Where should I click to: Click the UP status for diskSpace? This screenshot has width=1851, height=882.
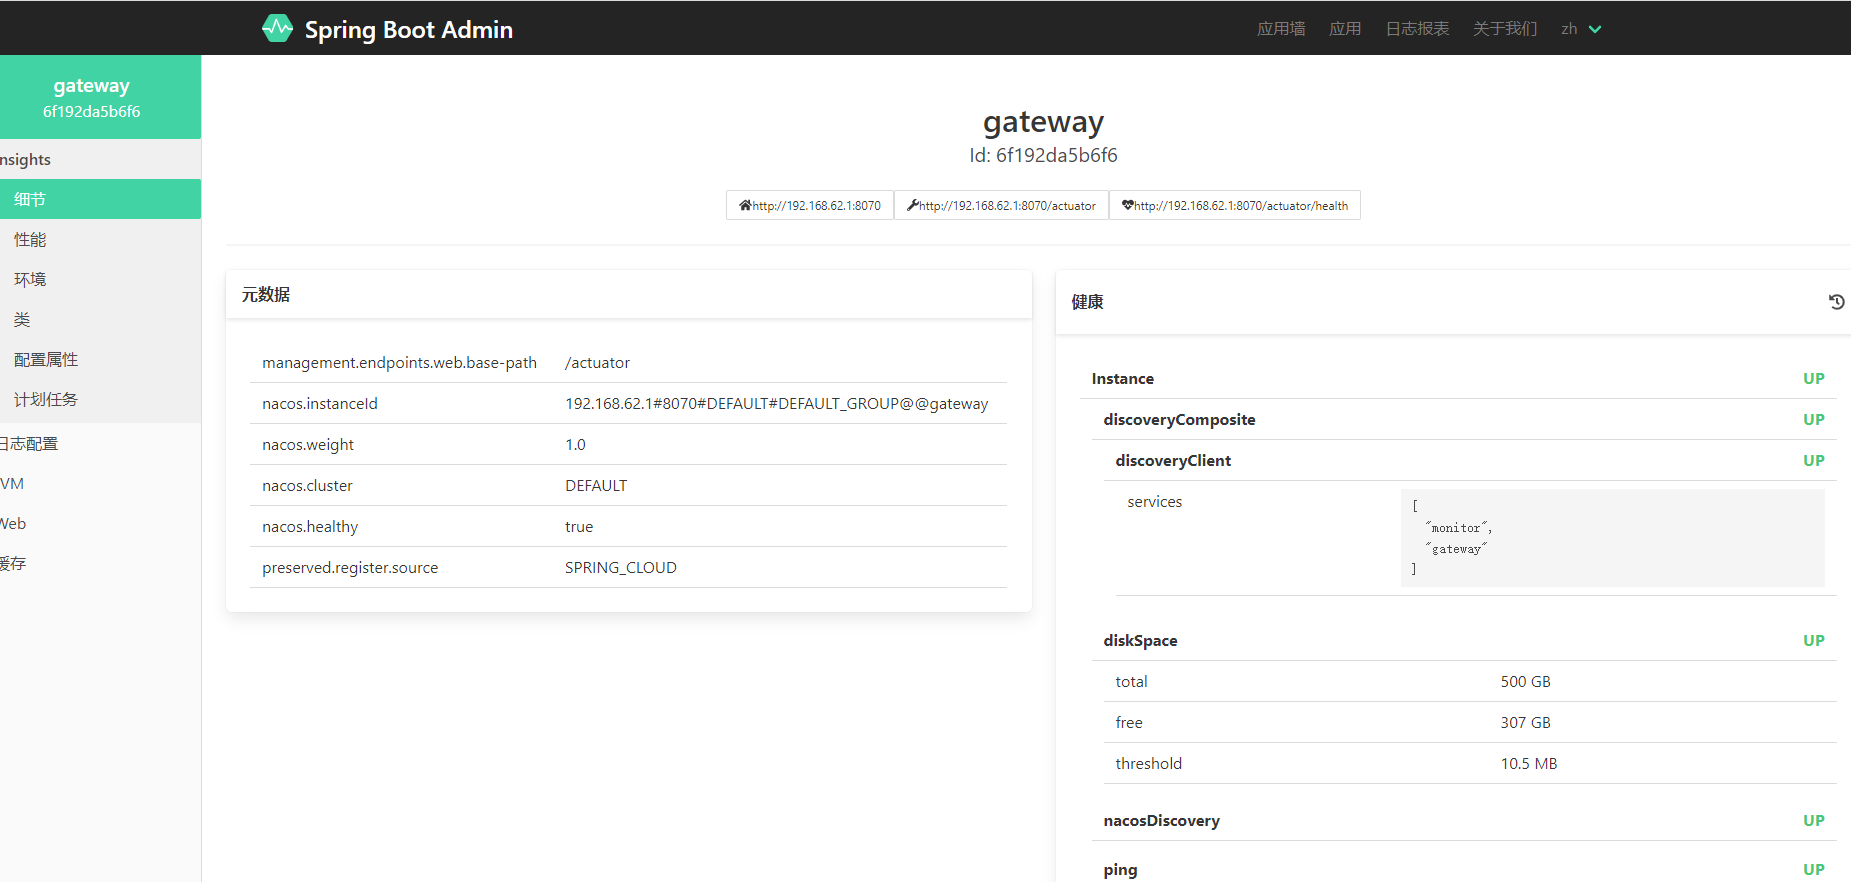click(x=1813, y=640)
